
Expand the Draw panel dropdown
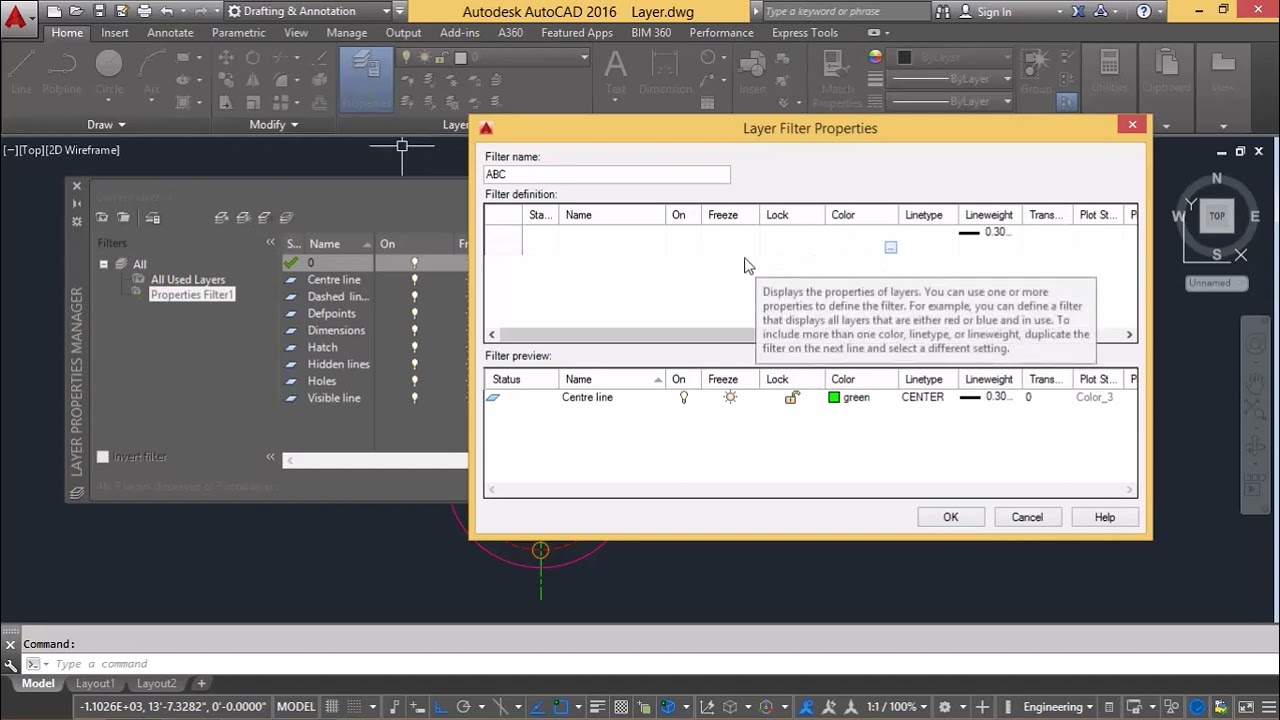pos(106,125)
